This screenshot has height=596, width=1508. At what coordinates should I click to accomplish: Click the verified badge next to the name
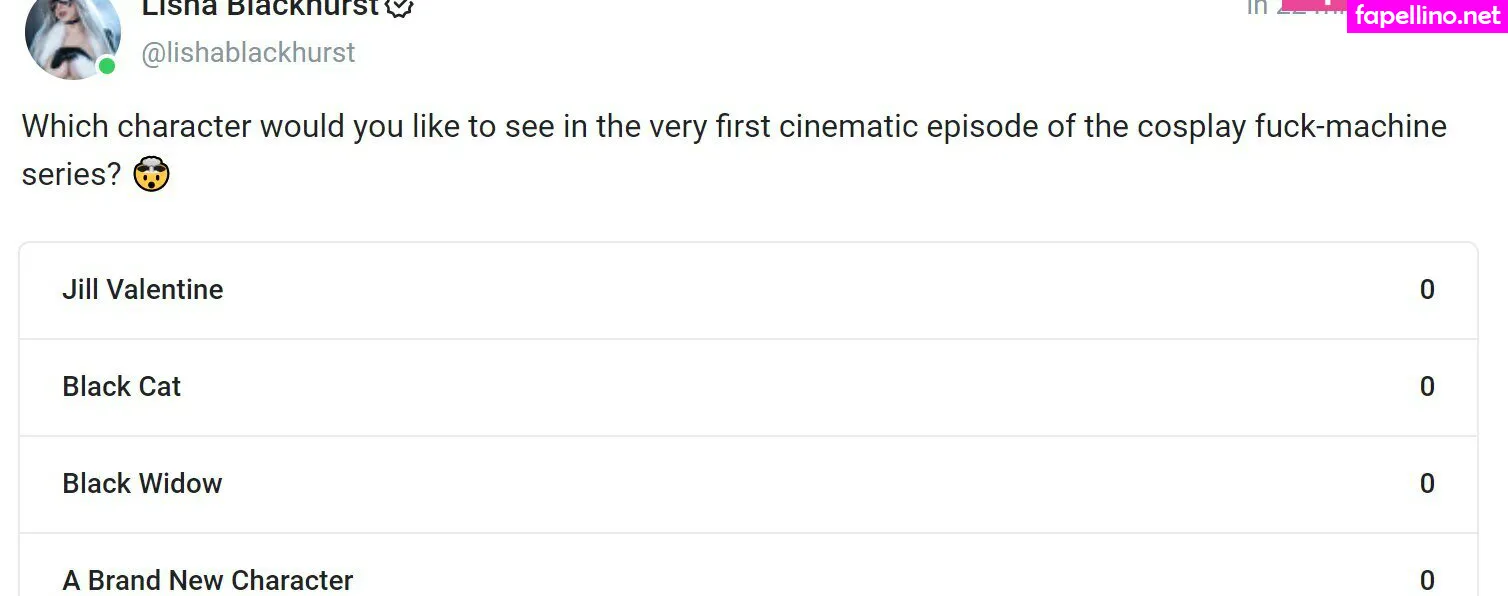[400, 8]
